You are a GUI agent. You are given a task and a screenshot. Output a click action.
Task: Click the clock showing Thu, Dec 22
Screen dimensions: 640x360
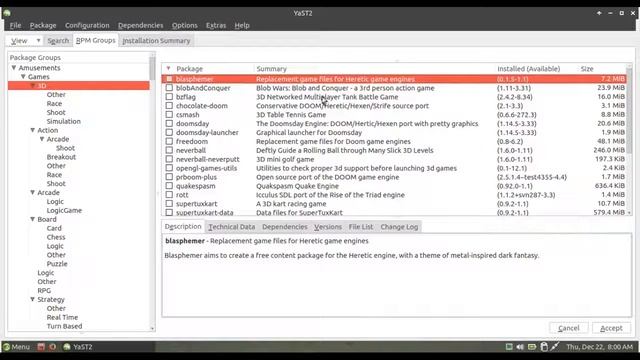[600, 347]
